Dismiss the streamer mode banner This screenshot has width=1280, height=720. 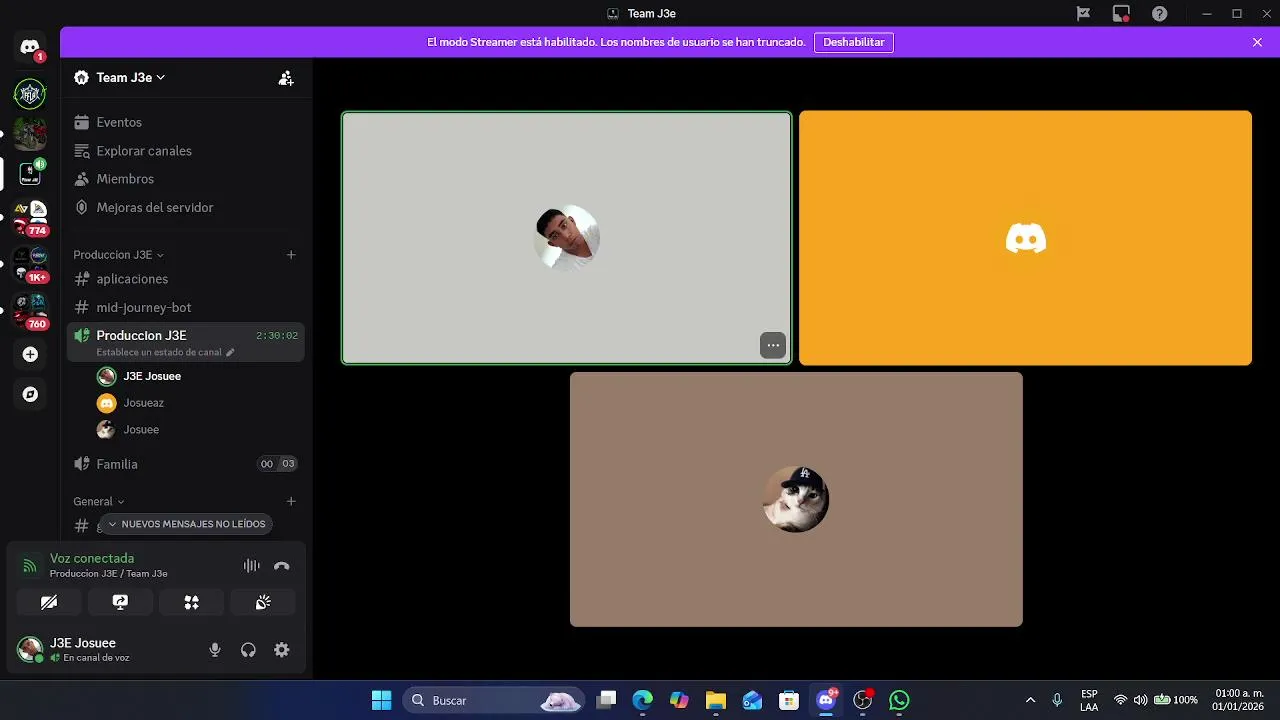(x=1257, y=42)
